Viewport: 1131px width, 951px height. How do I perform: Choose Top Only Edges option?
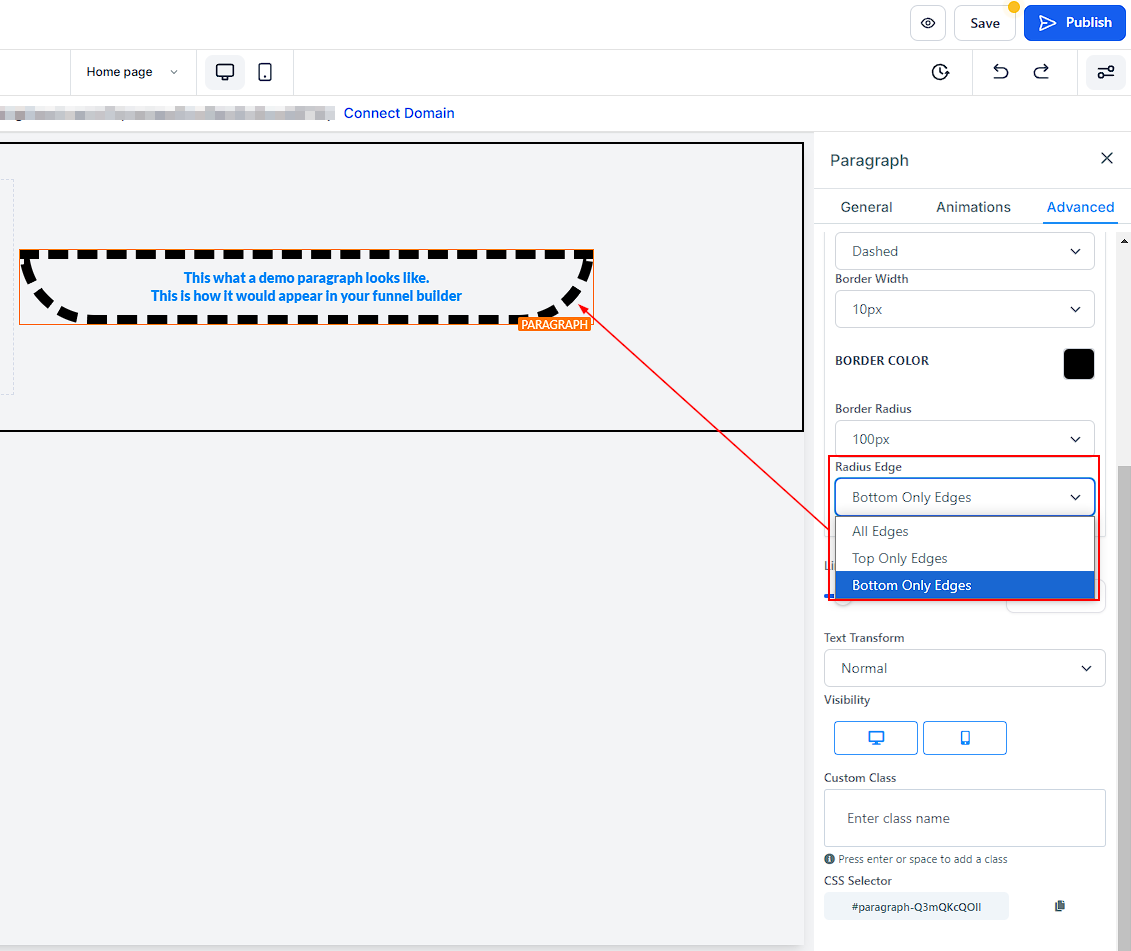(899, 558)
